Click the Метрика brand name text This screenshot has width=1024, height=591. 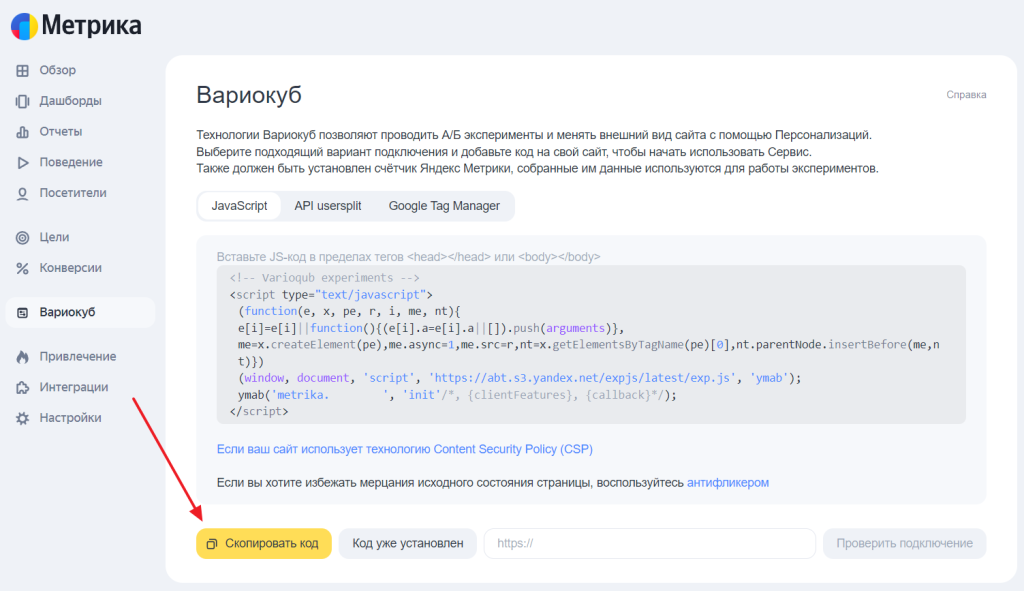[x=91, y=25]
